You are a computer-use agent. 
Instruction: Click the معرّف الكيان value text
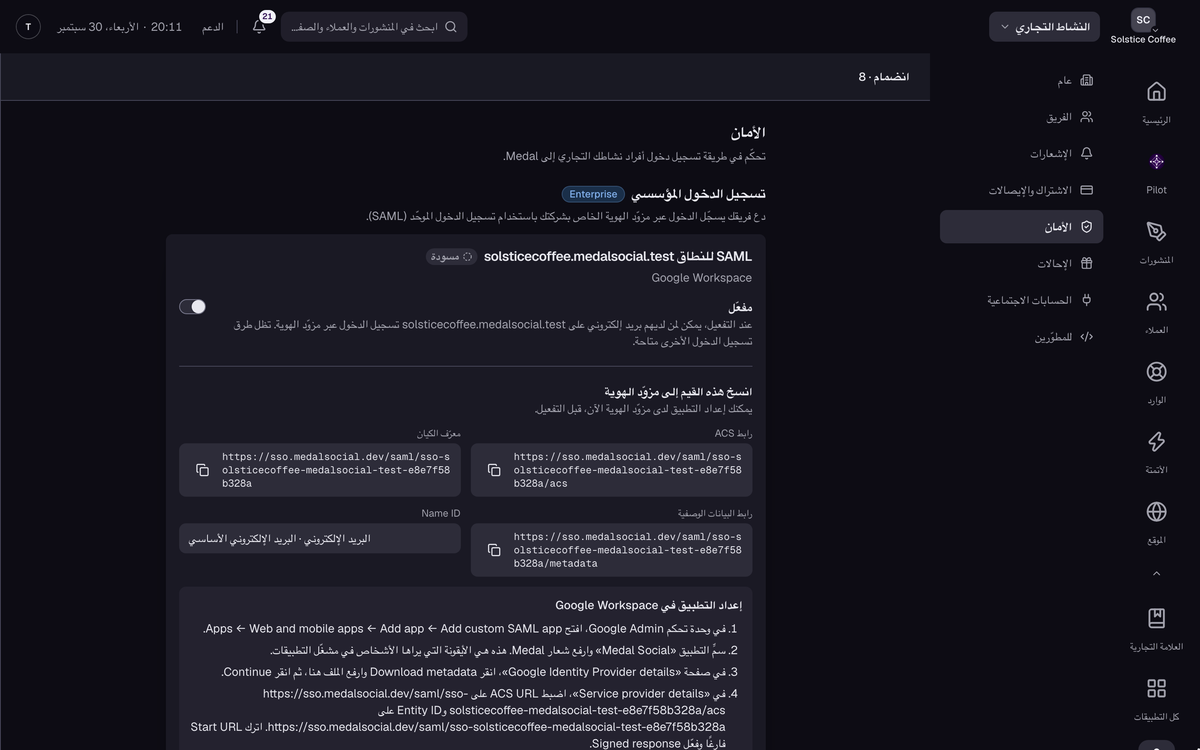click(x=336, y=470)
